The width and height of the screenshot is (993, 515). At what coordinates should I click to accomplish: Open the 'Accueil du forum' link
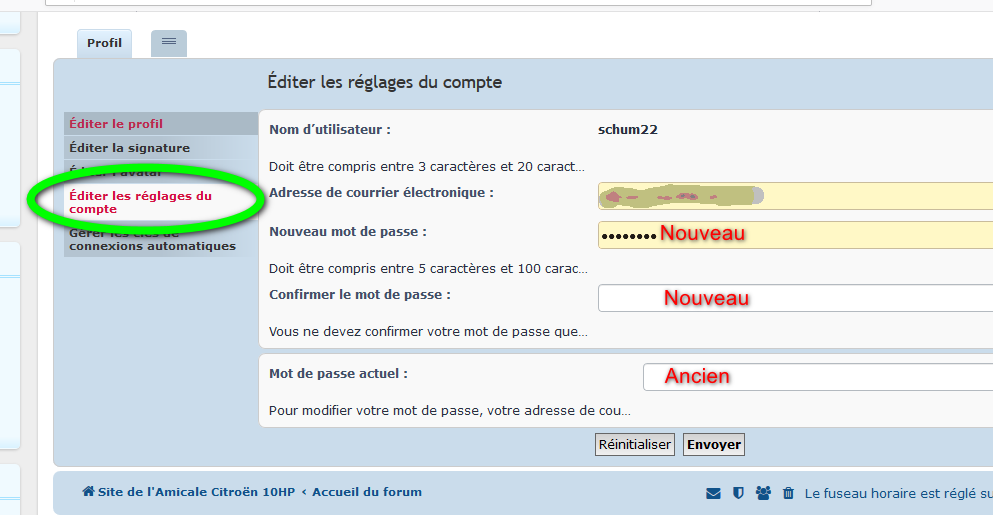click(367, 492)
